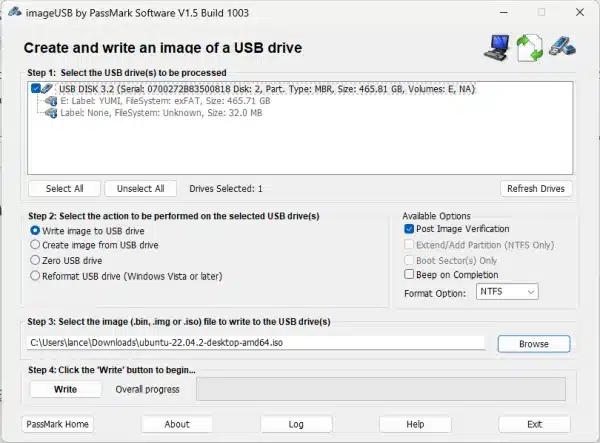Select E: Label YUMI exFAT volume entry
This screenshot has height=443, width=600.
click(165, 101)
